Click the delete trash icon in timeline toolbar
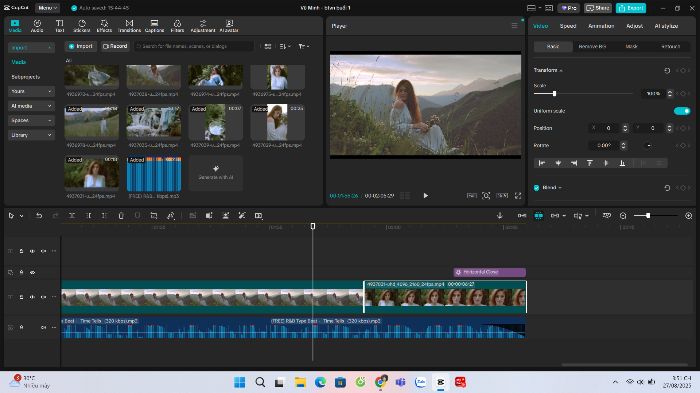 [121, 216]
